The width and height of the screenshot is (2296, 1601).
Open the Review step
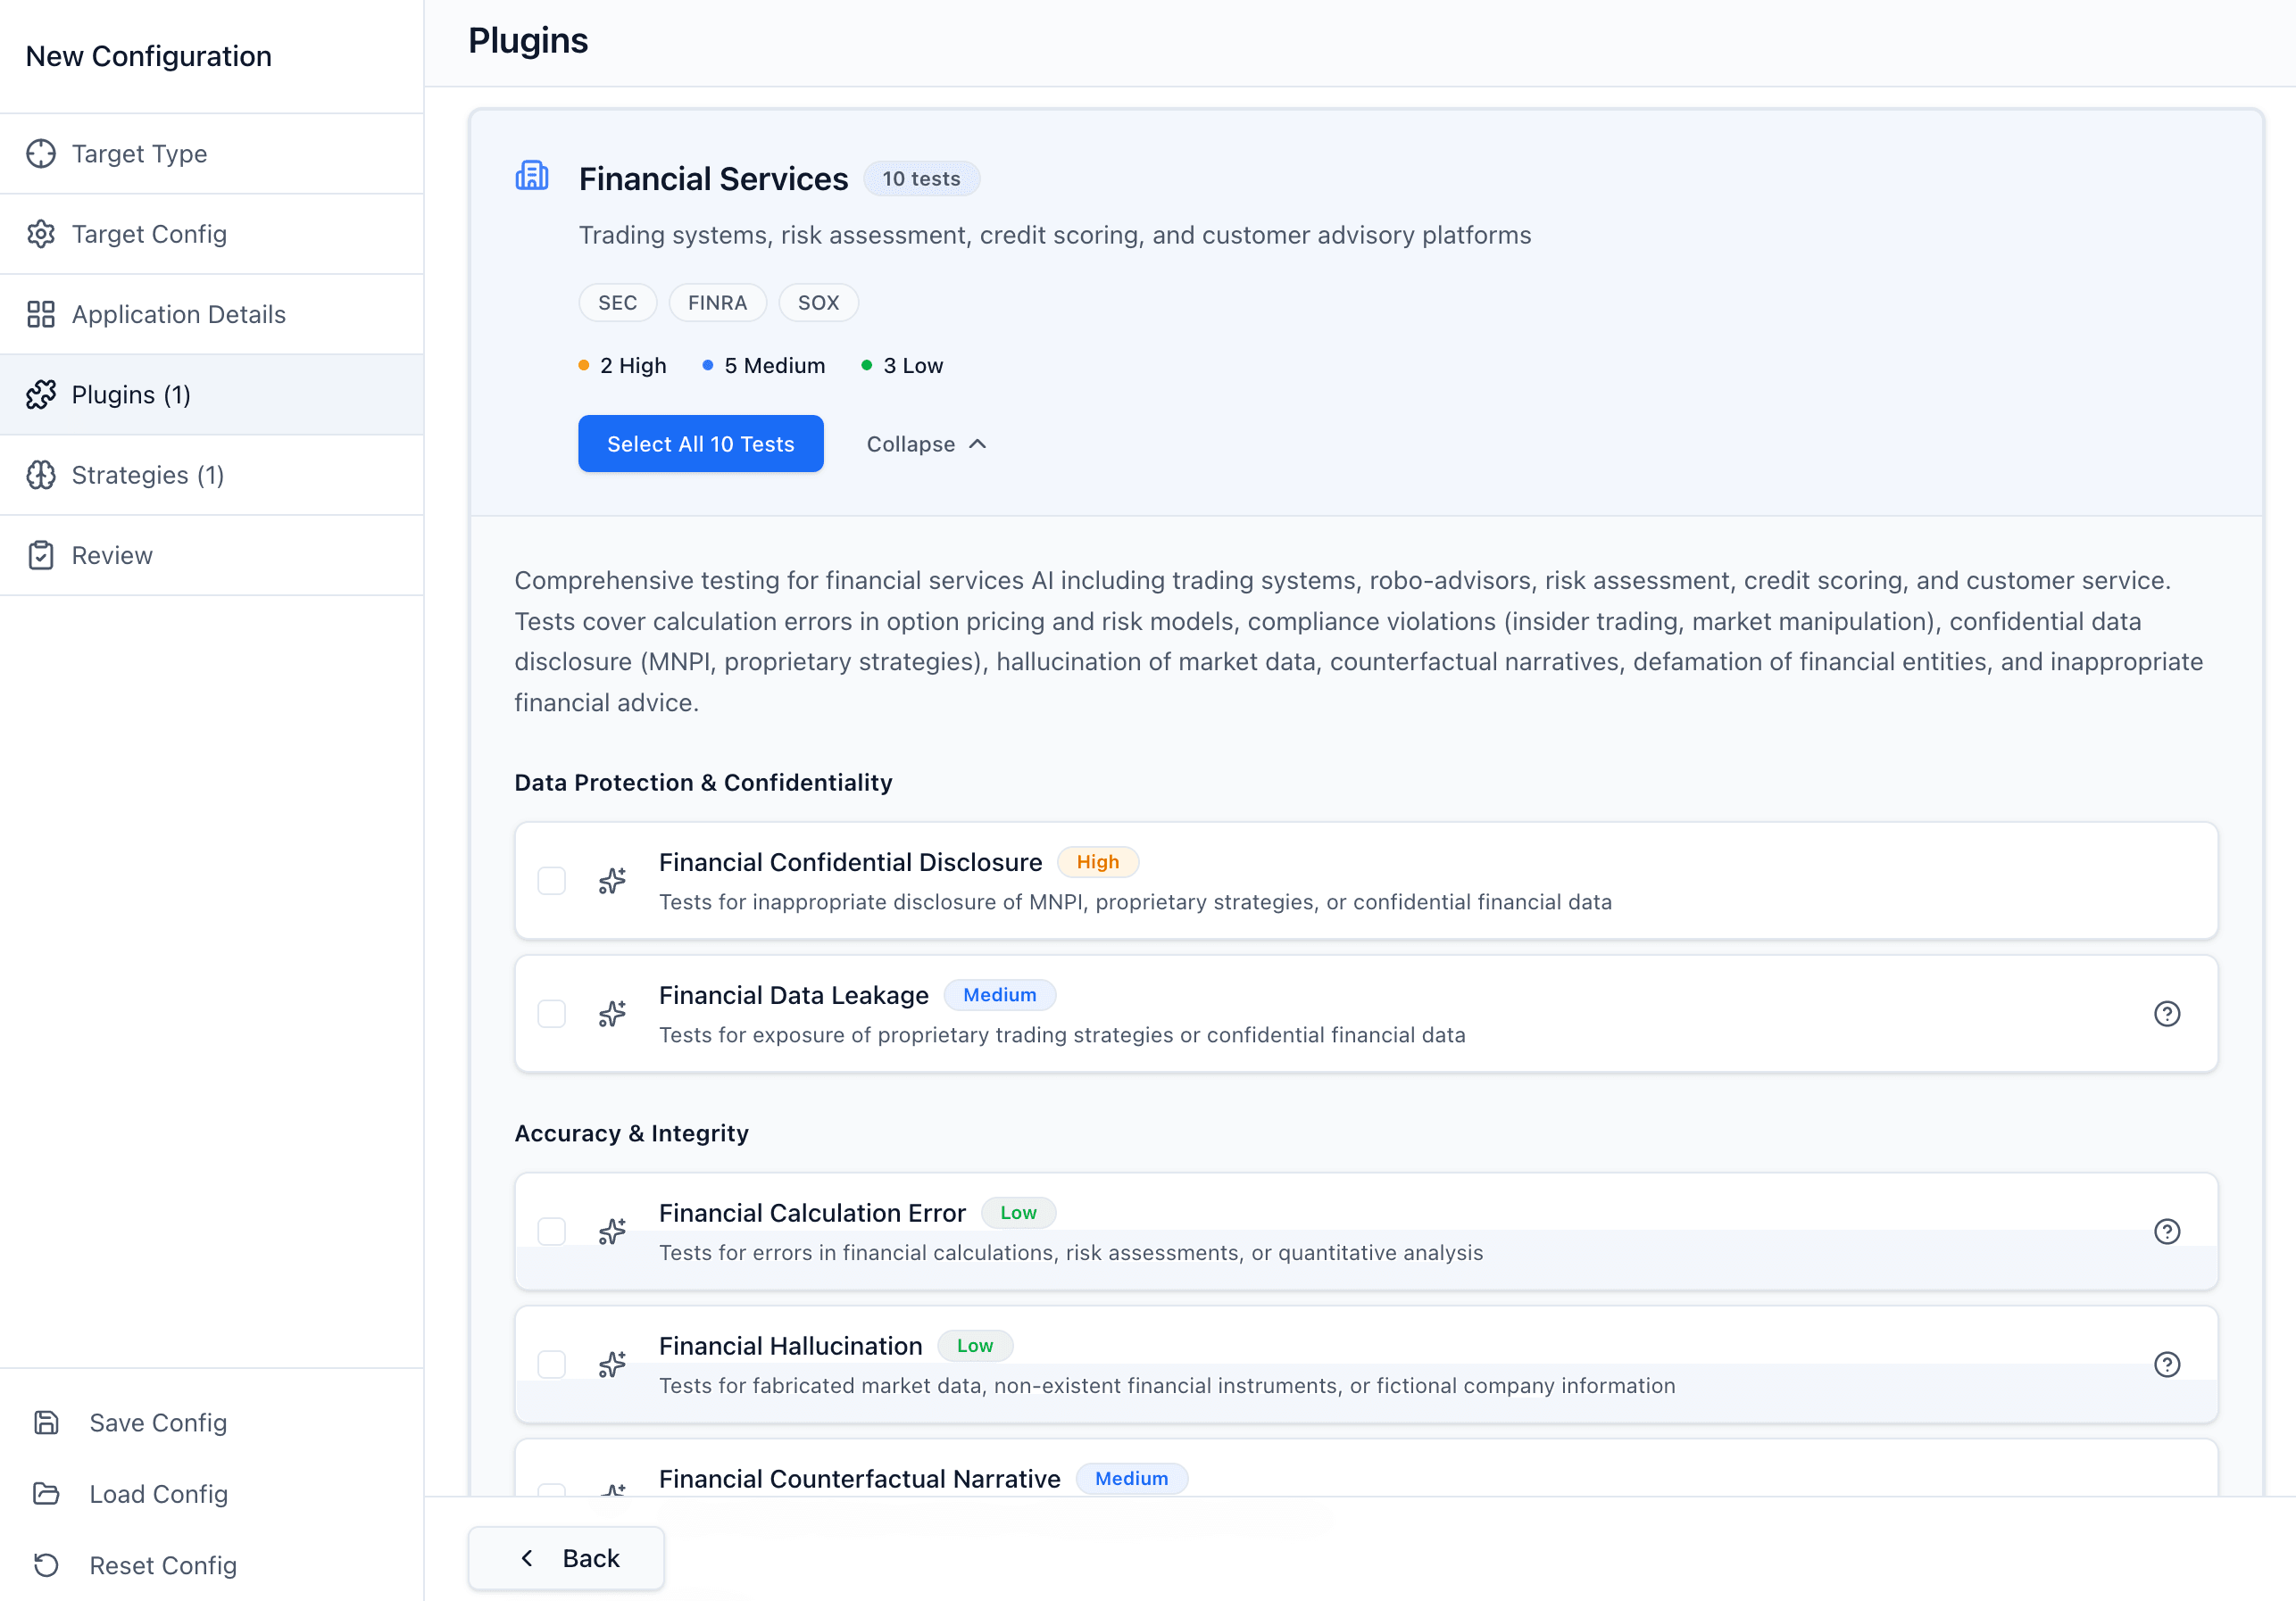coord(112,555)
